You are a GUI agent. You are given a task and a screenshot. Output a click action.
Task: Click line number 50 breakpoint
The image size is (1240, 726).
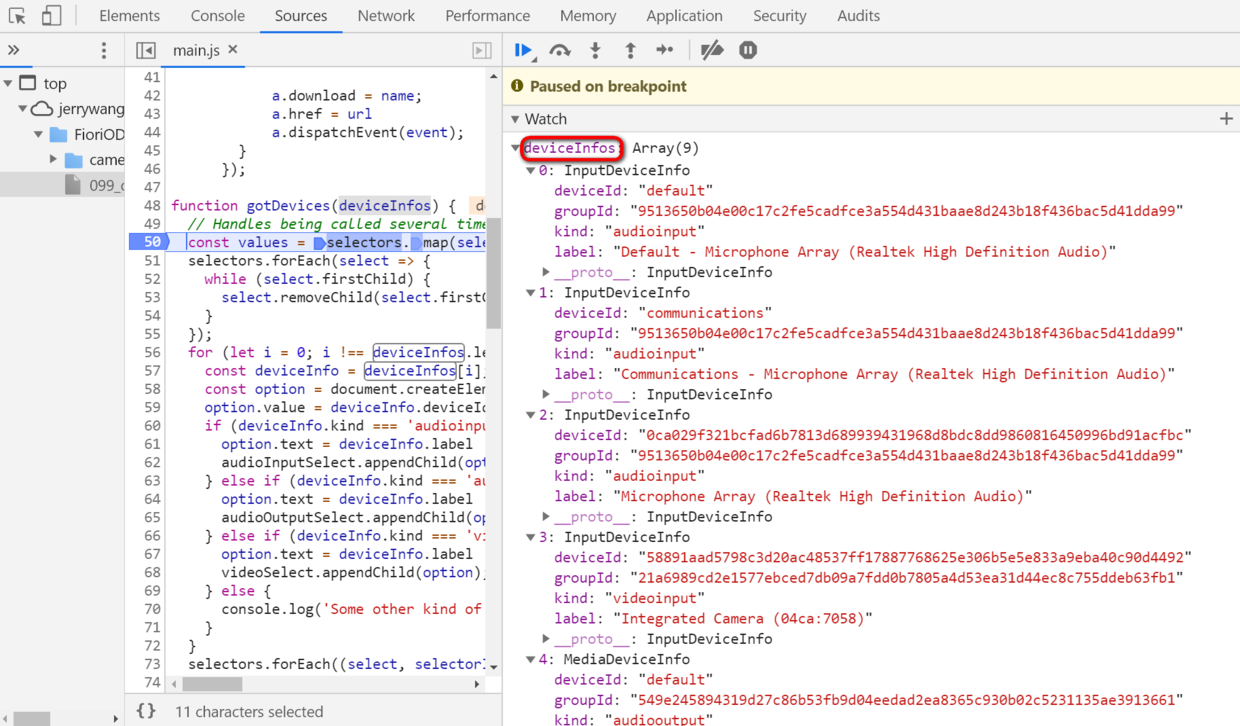point(147,242)
